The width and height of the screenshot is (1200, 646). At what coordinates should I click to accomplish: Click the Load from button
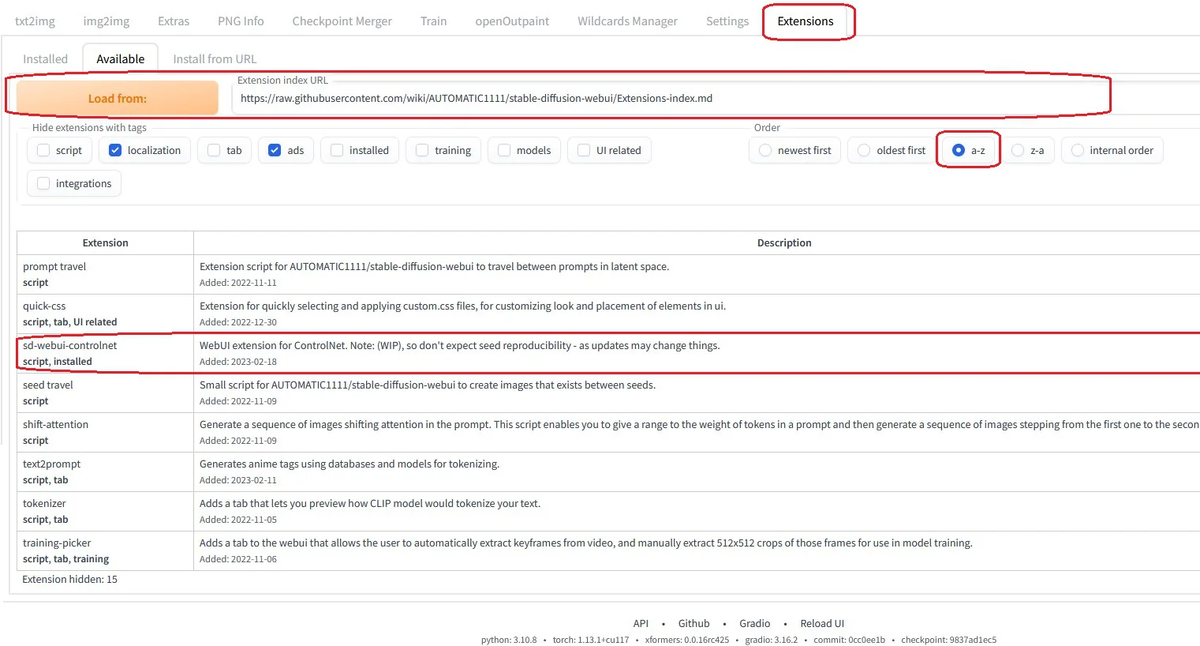(x=117, y=98)
